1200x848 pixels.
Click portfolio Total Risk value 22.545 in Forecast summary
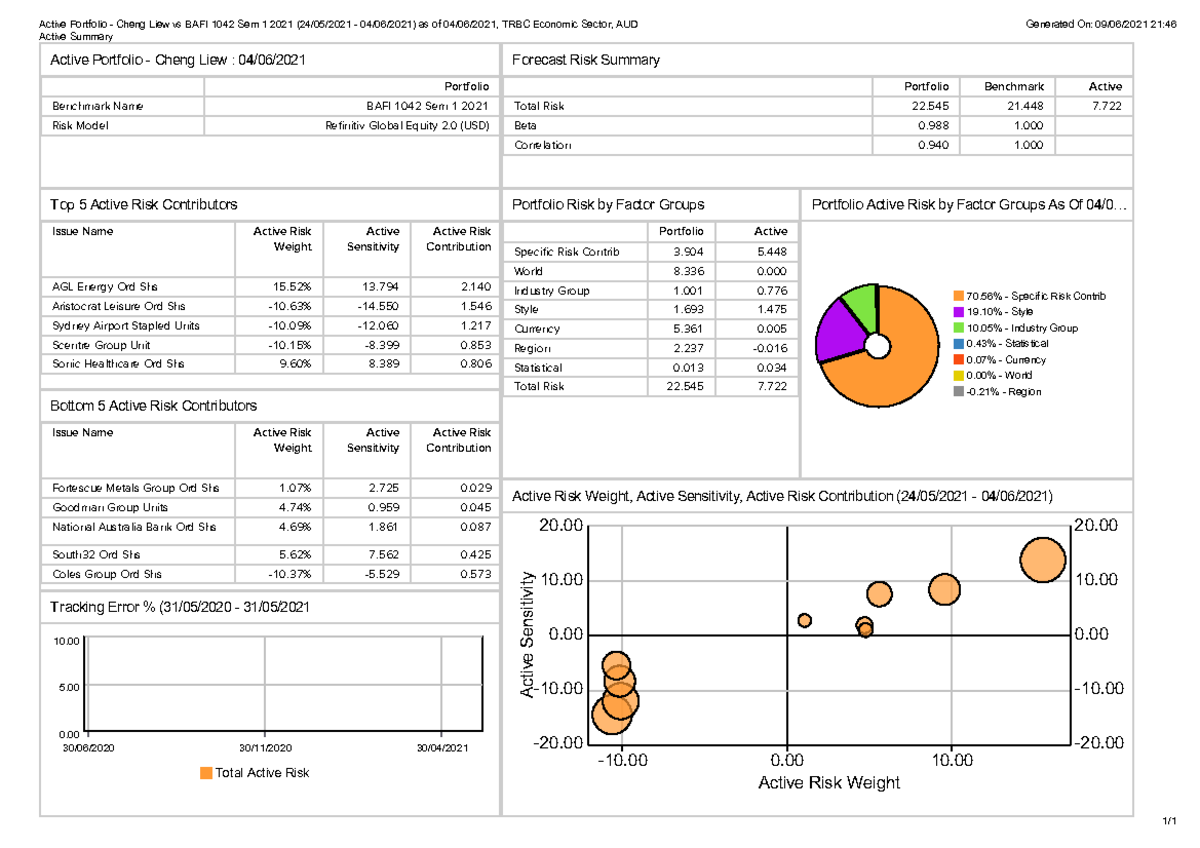point(931,107)
